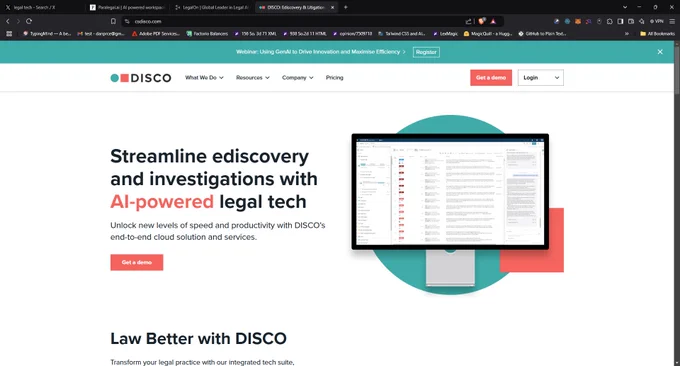Open TypingMind bookmark
This screenshot has width=680, height=366.
(47, 34)
